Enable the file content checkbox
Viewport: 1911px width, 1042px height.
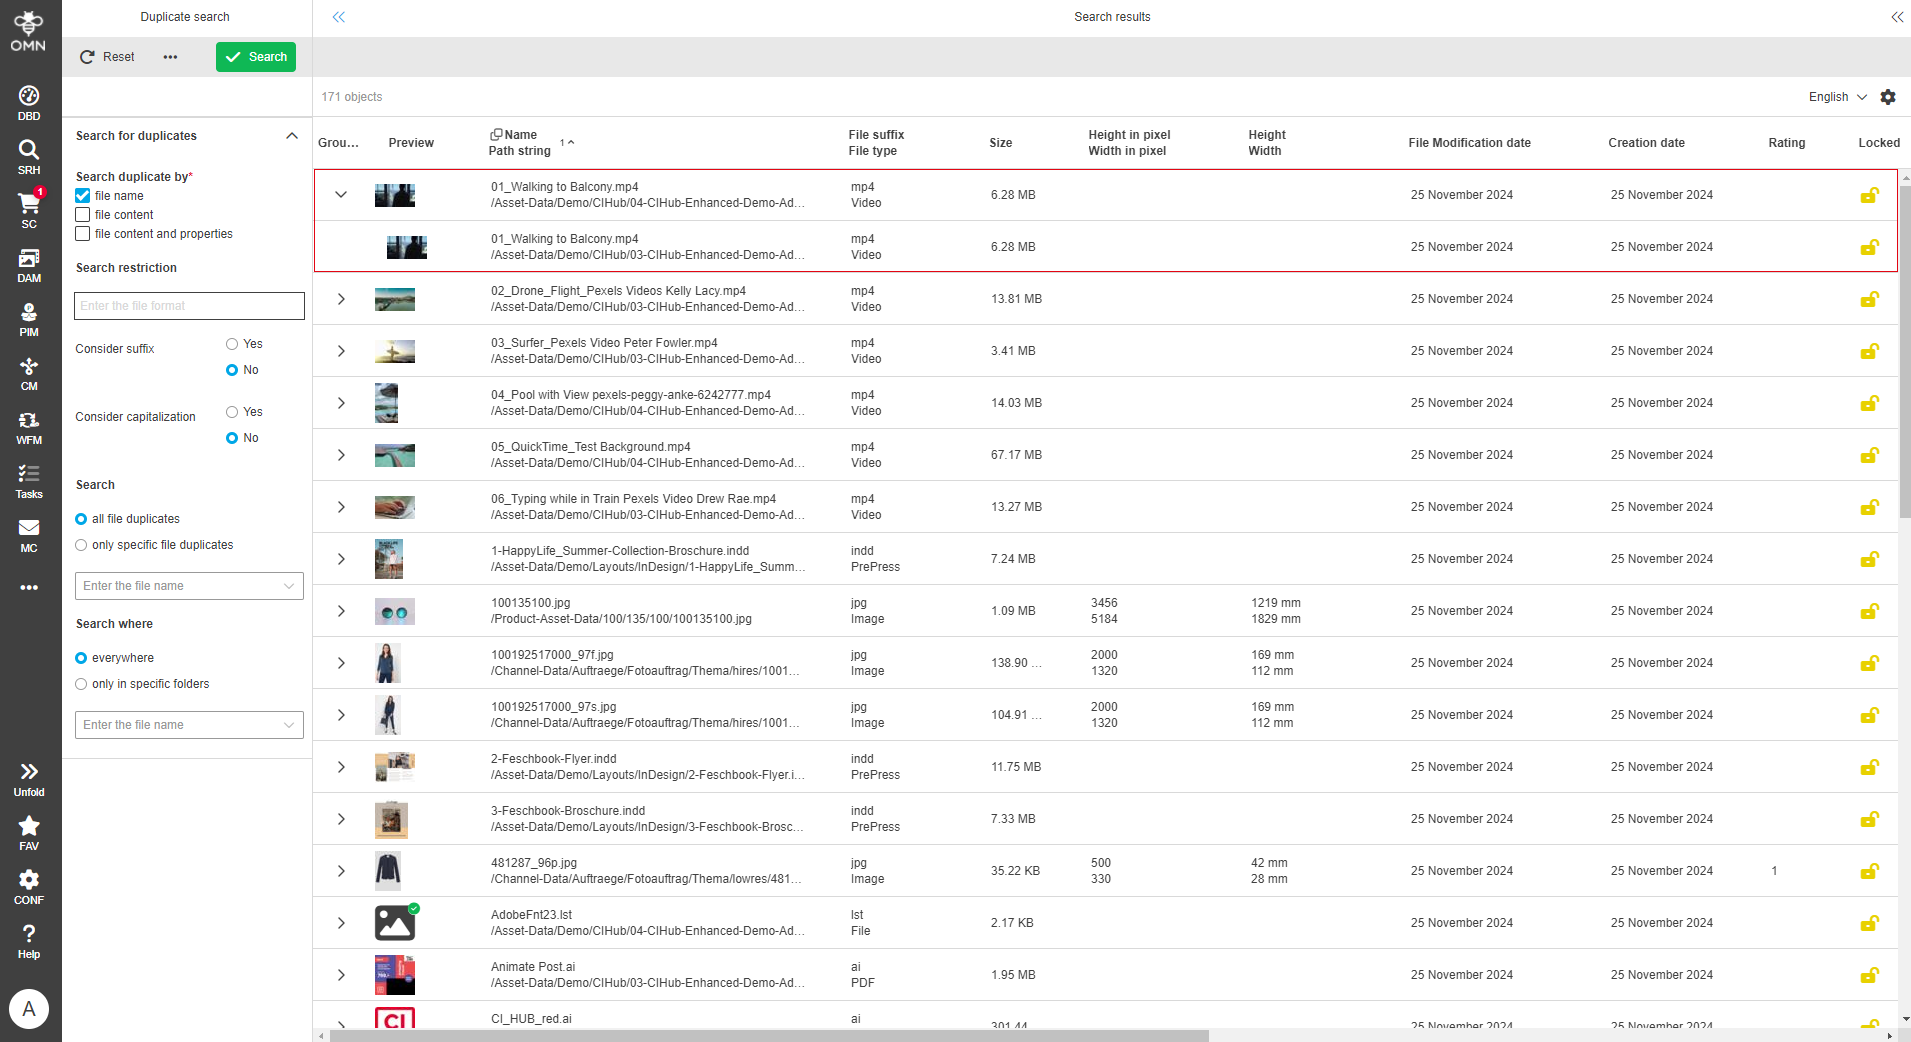pos(82,214)
